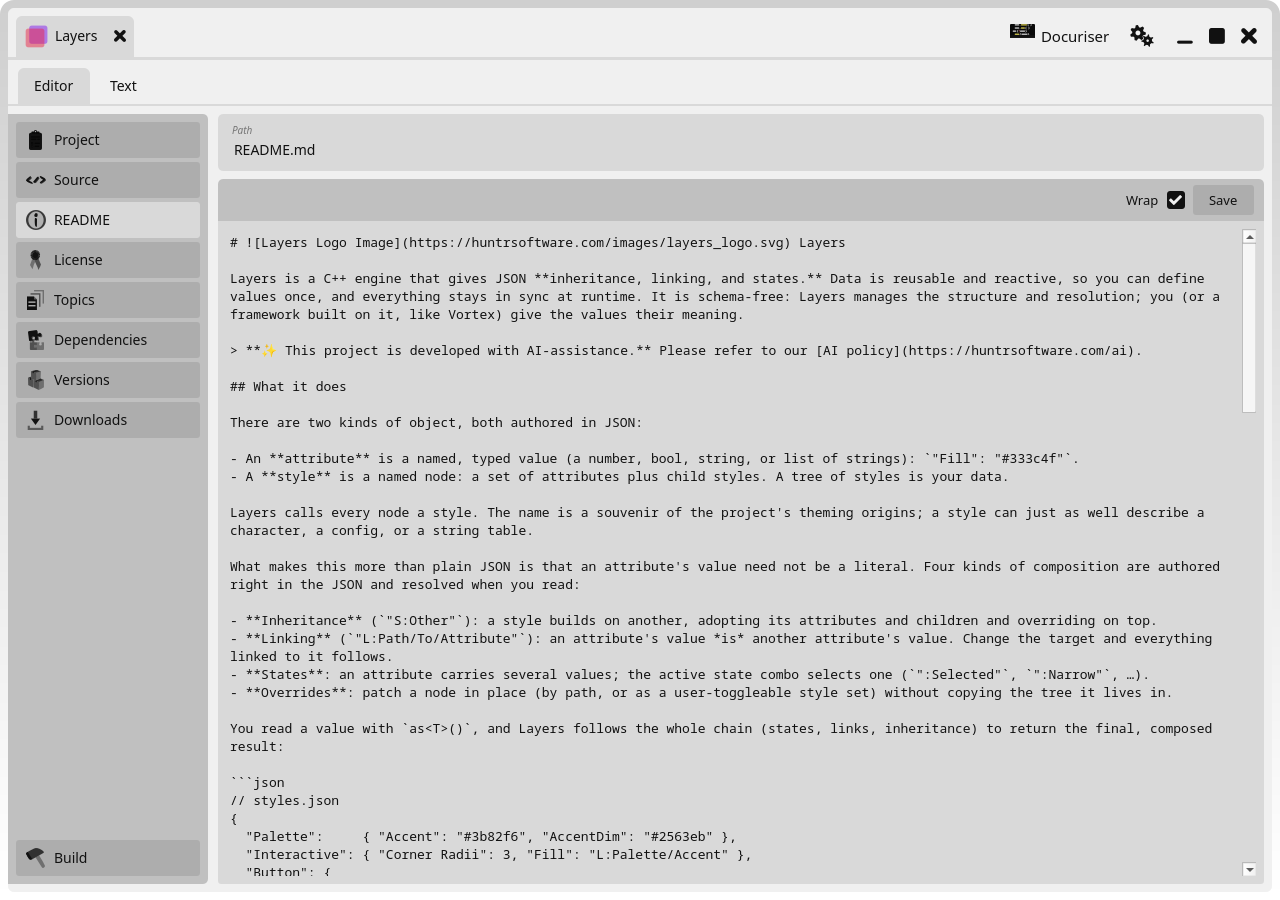Click the blocks icon beside Dependencies
Screen dimensions: 1280x900
(x=36, y=340)
